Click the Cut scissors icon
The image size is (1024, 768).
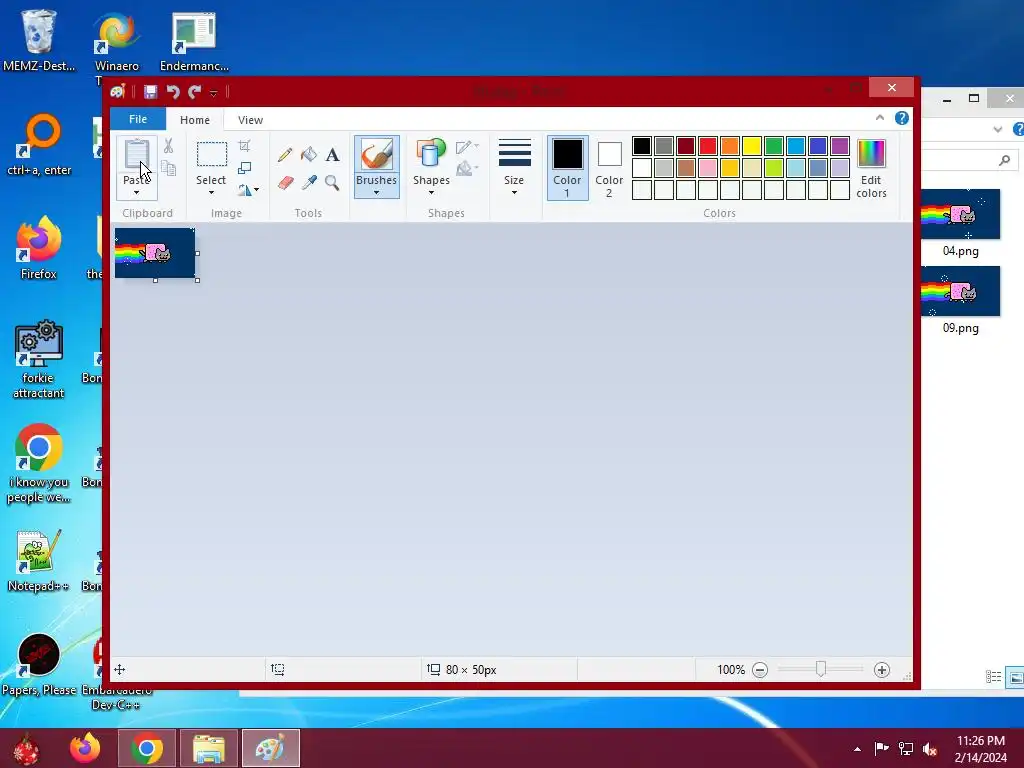point(168,146)
